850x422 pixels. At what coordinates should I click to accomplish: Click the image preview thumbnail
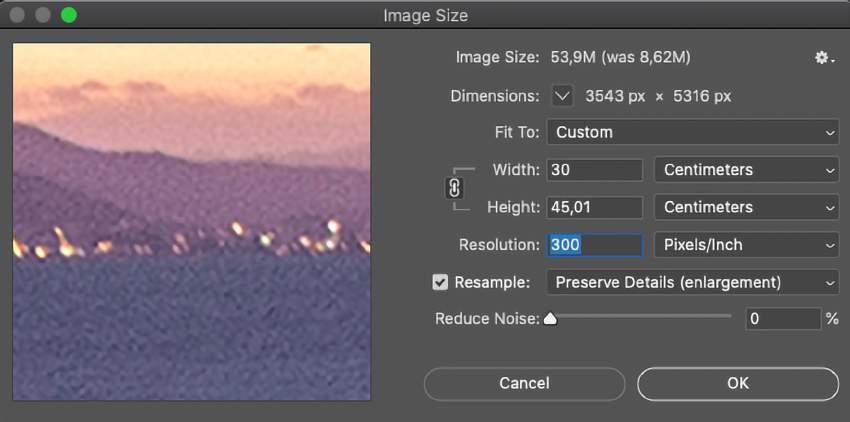(191, 221)
